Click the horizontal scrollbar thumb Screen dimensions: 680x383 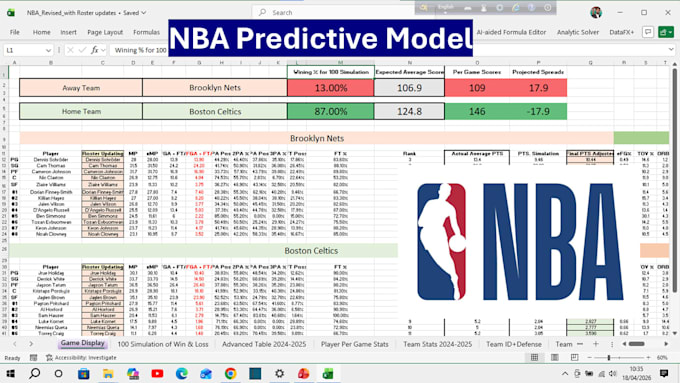tap(637, 344)
